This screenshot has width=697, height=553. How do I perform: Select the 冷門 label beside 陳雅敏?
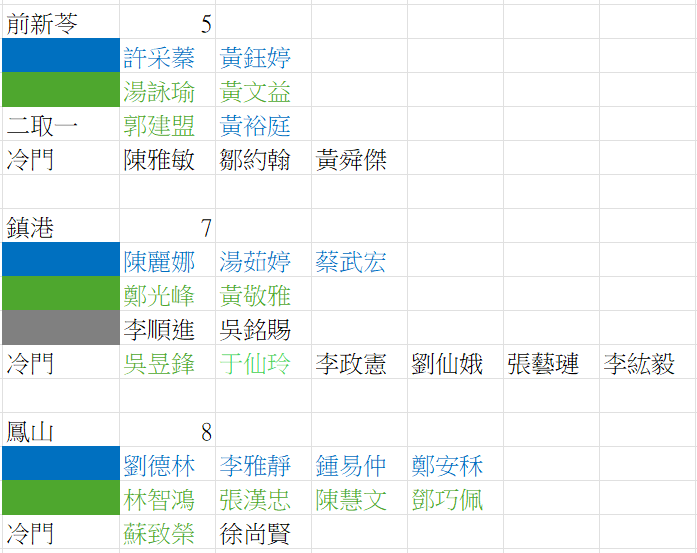[x=30, y=160]
